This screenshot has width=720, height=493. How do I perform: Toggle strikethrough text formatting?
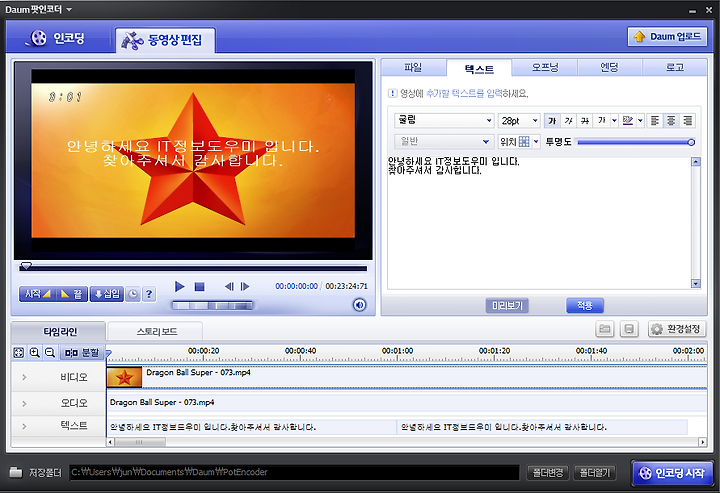(585, 121)
